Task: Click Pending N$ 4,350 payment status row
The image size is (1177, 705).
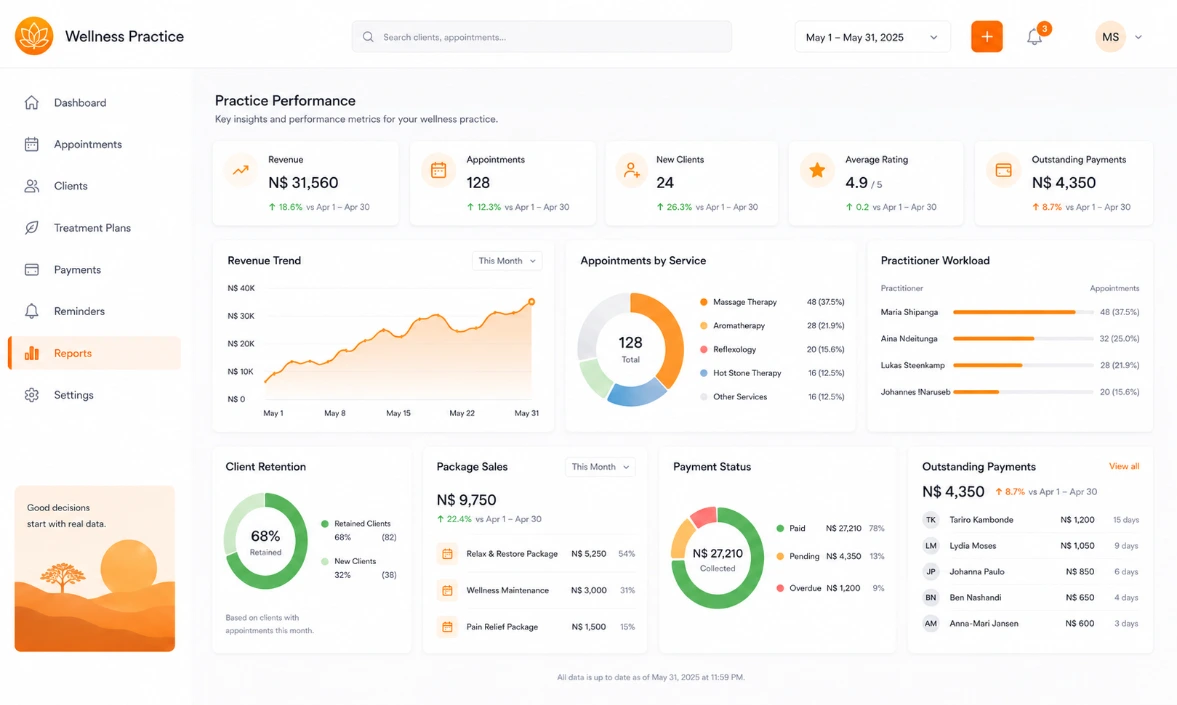Action: tap(830, 556)
